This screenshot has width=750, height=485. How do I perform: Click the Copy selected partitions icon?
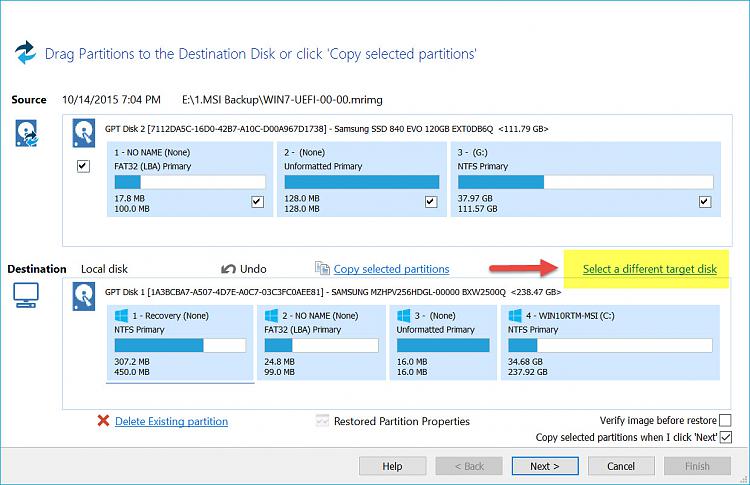click(x=322, y=269)
